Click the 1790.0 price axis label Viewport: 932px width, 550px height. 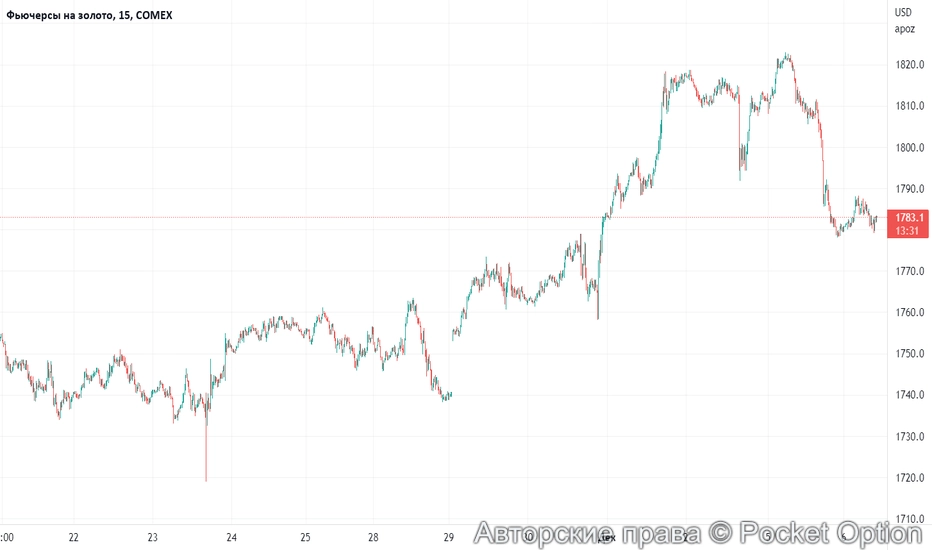(x=909, y=189)
